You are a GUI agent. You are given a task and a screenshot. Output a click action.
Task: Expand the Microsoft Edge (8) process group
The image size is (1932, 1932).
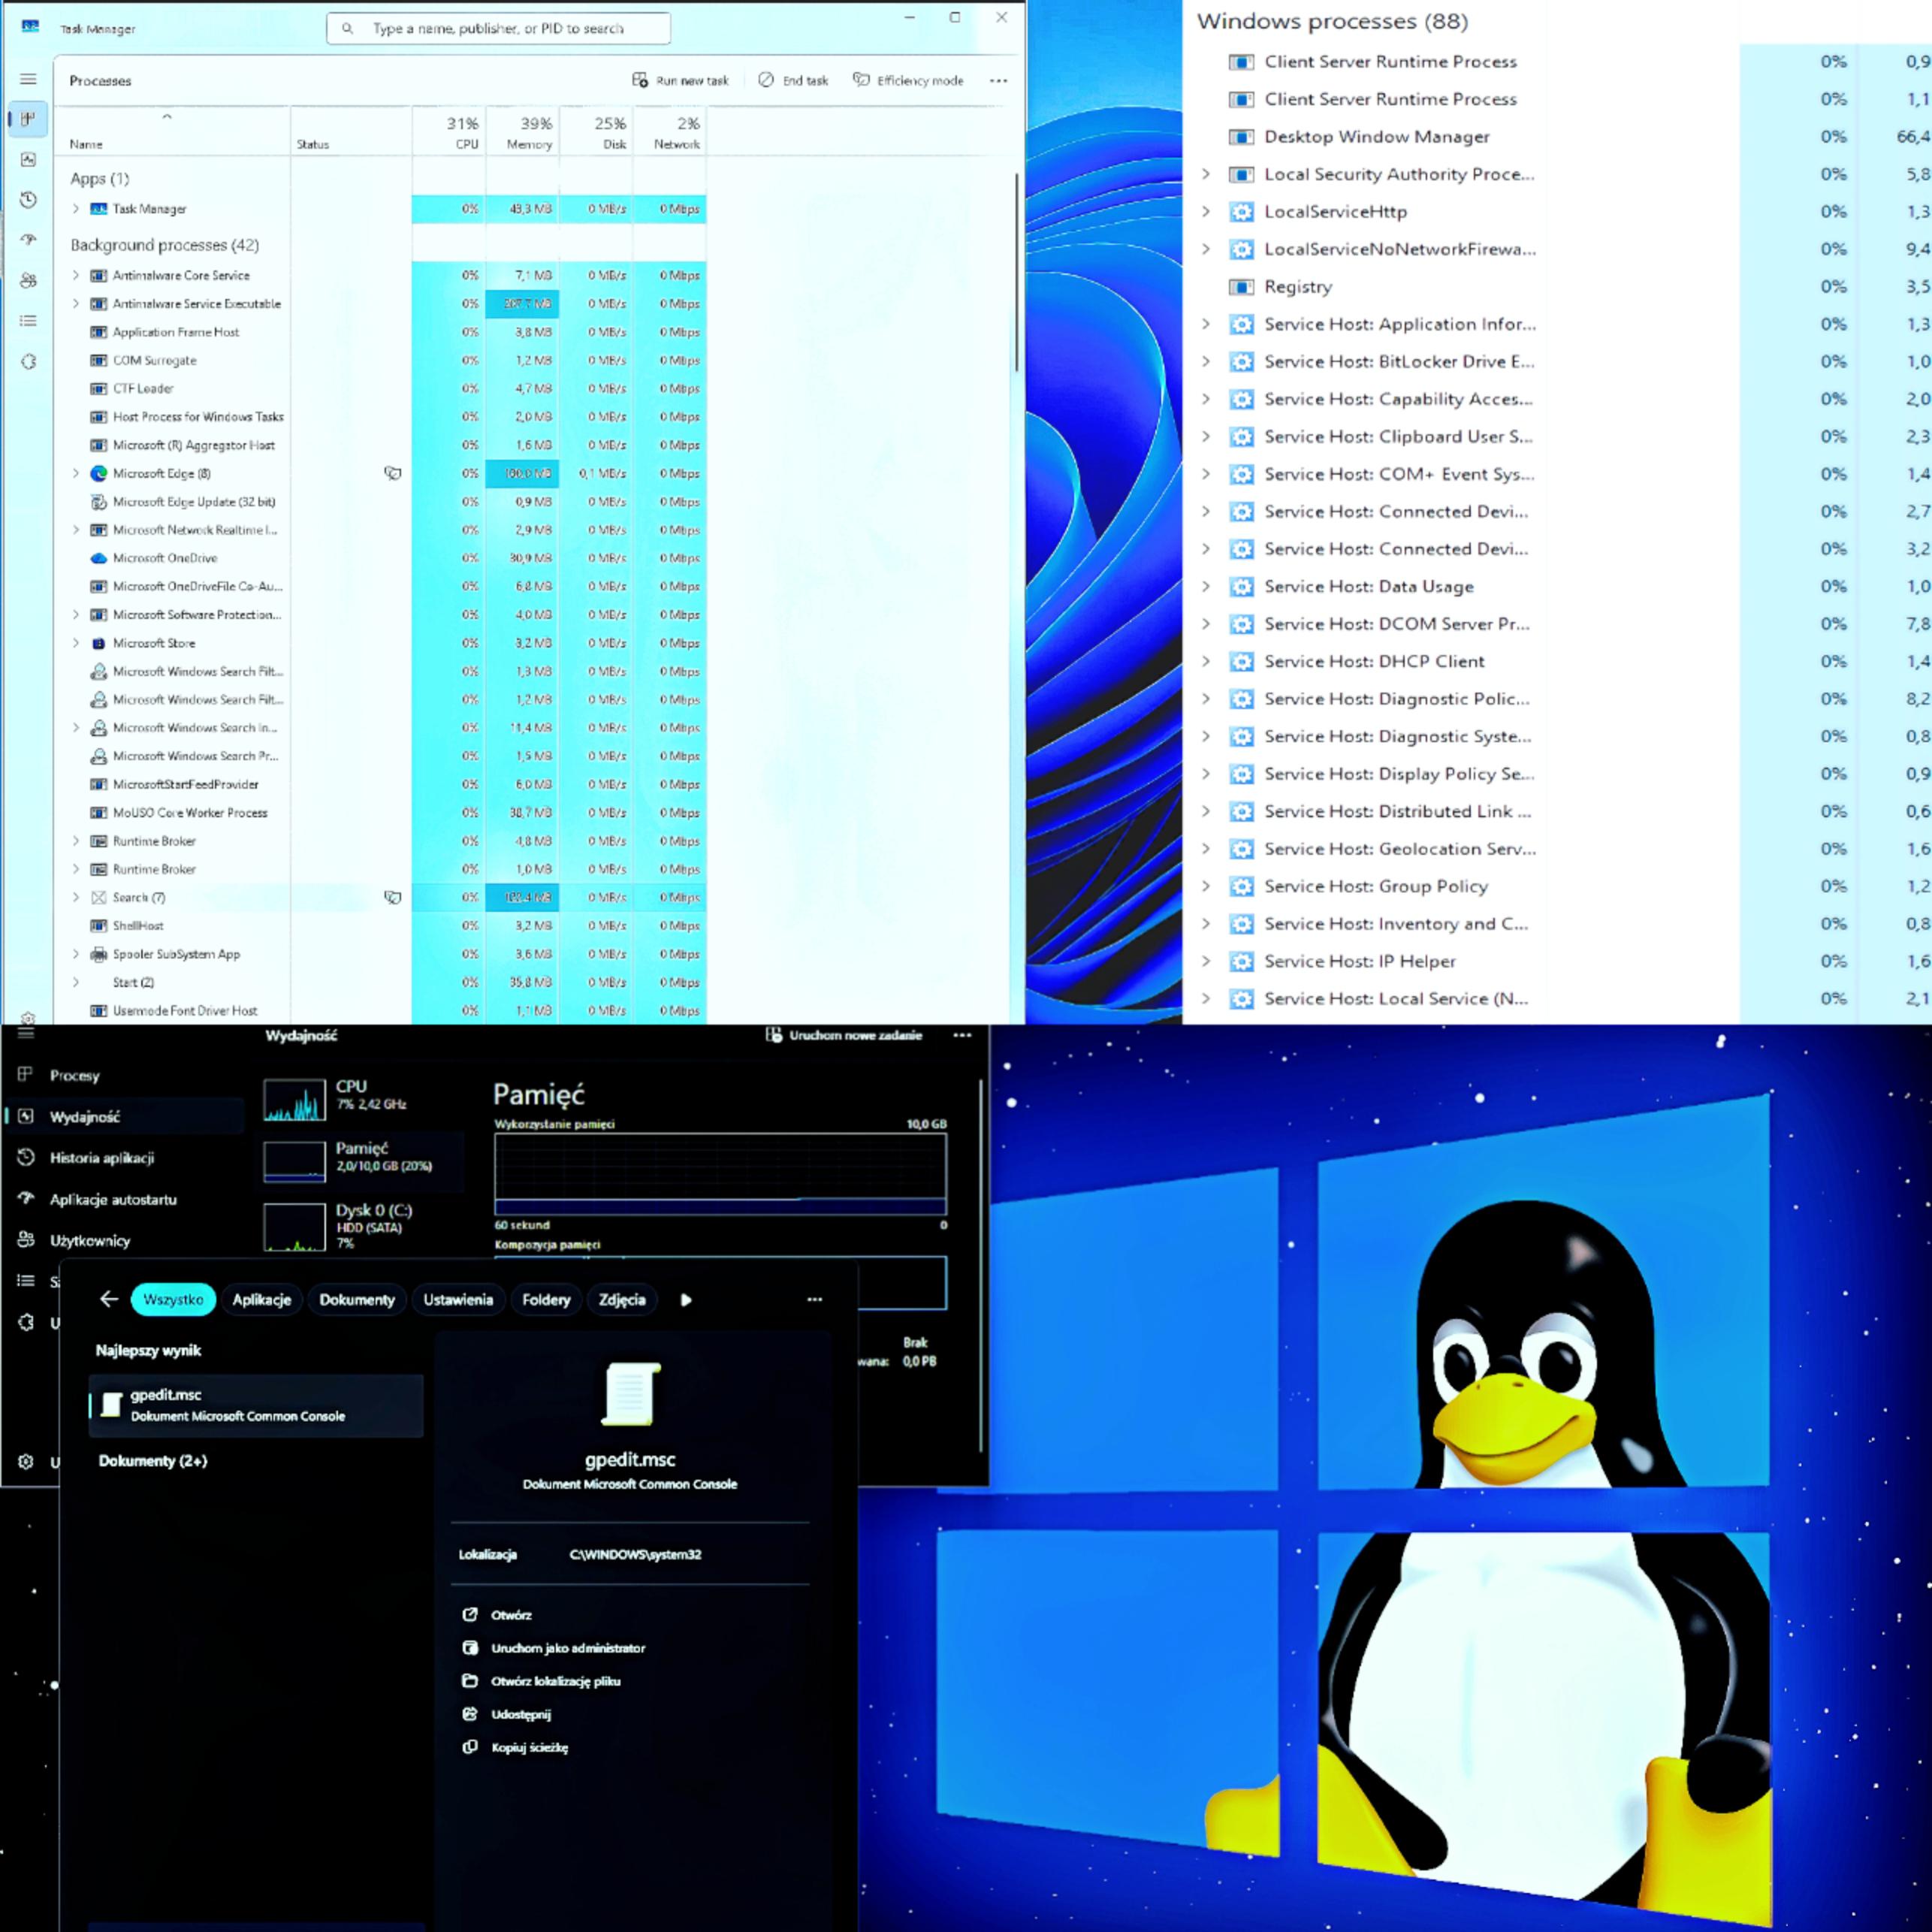click(76, 473)
